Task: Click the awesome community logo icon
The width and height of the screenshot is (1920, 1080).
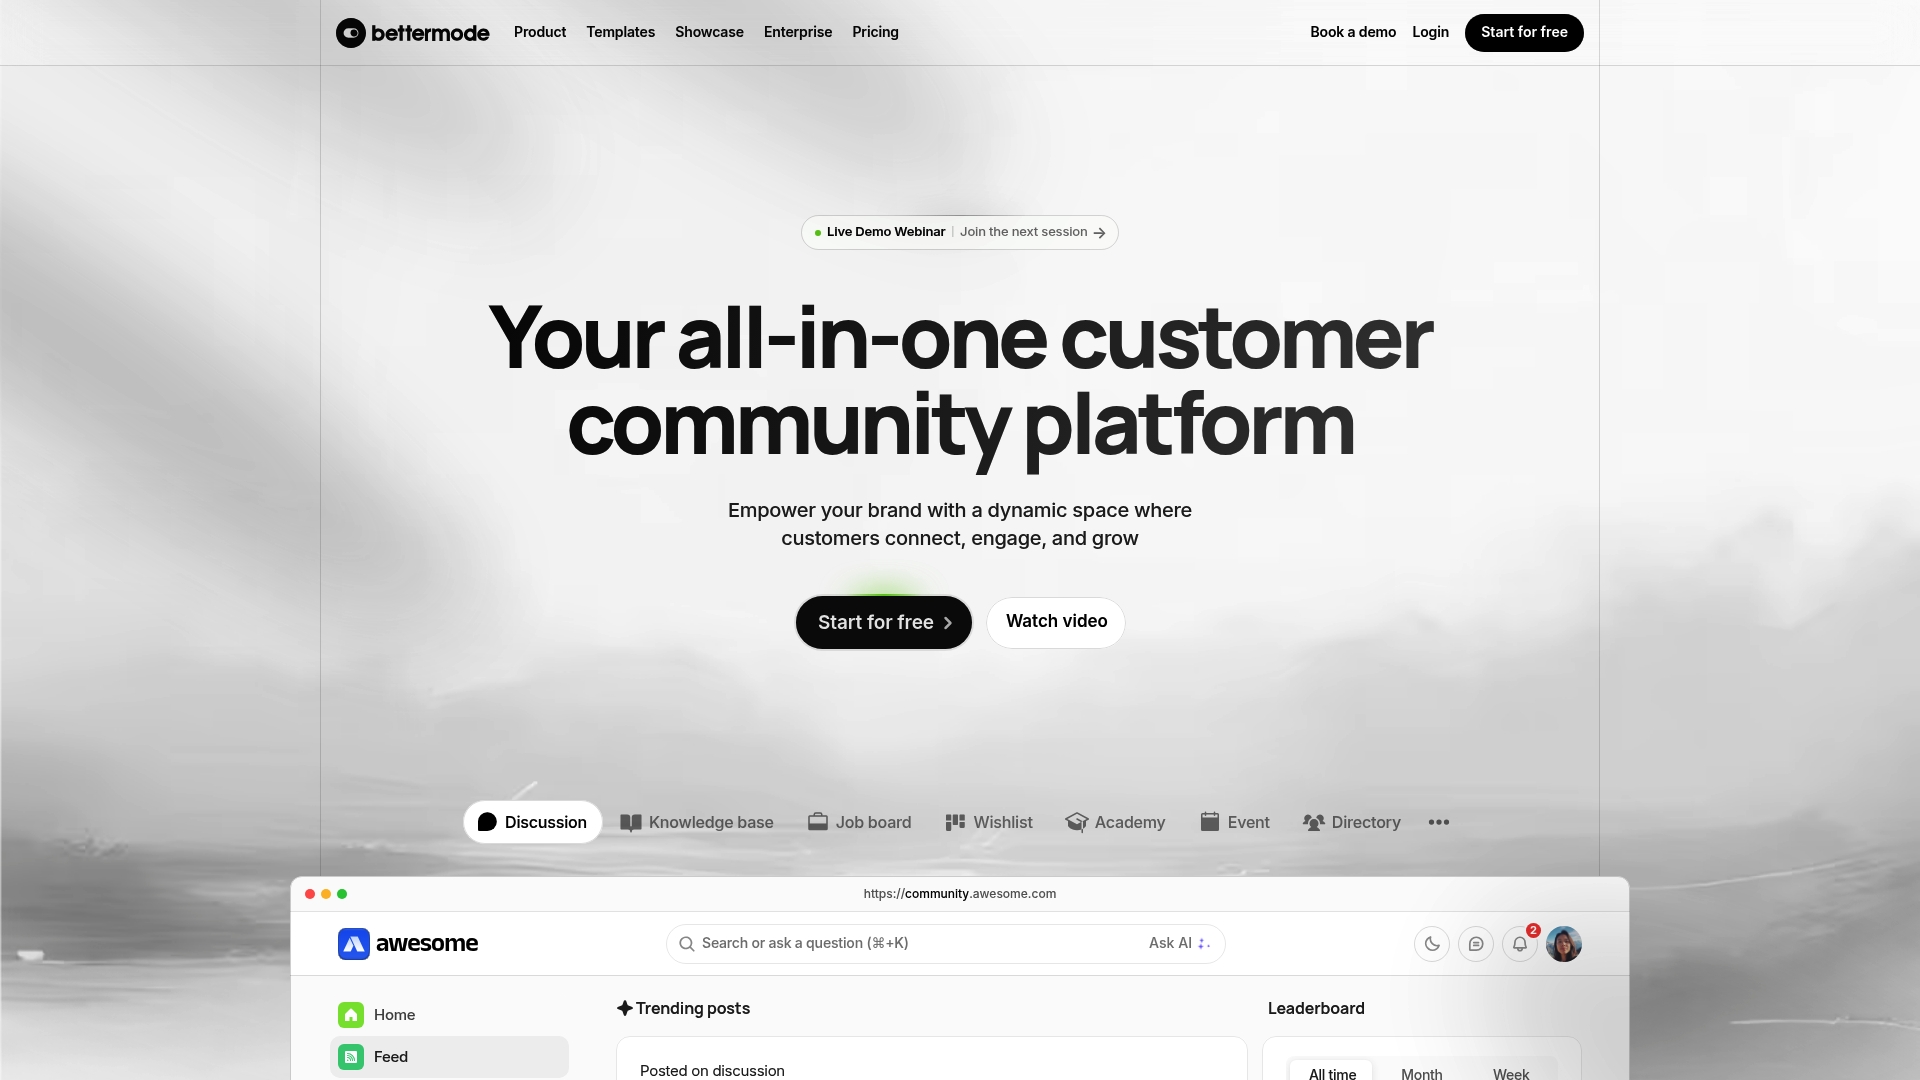Action: tap(353, 943)
